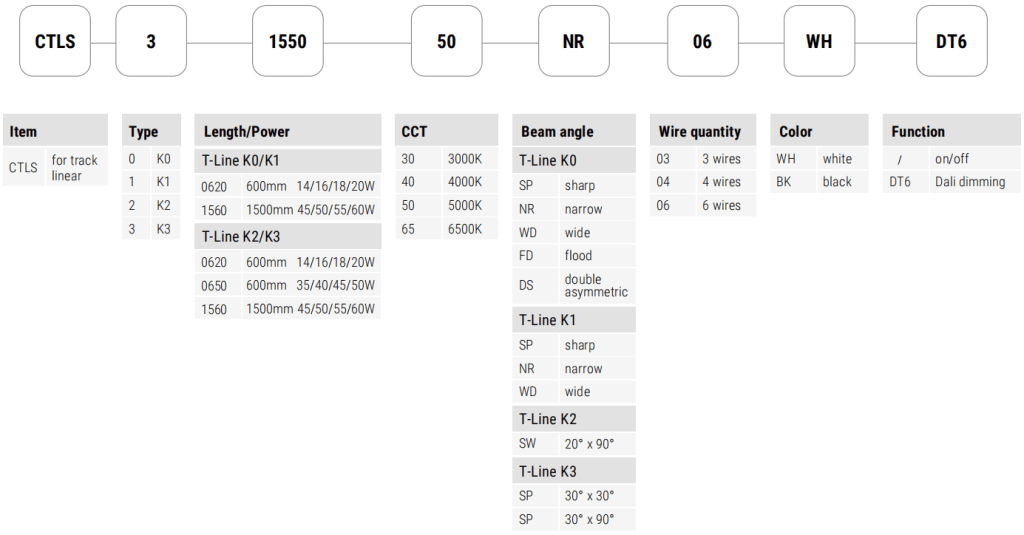Select the Beam angle column header
Viewport: 1024px width, 535px height.
point(573,131)
